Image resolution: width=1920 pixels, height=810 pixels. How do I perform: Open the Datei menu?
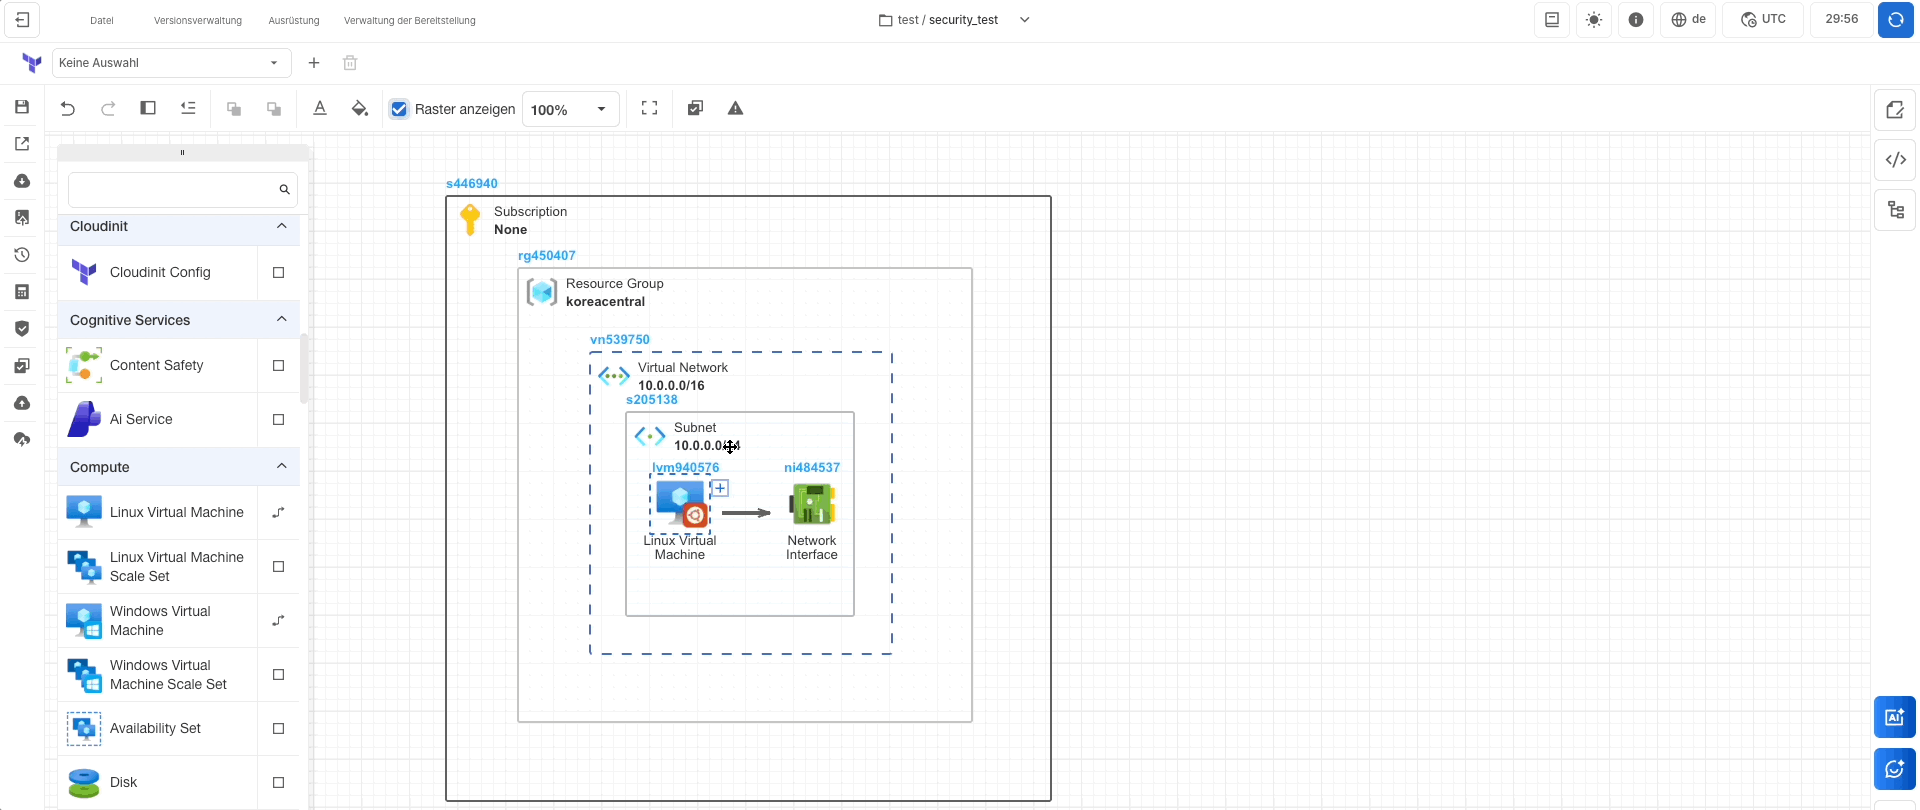(x=102, y=20)
